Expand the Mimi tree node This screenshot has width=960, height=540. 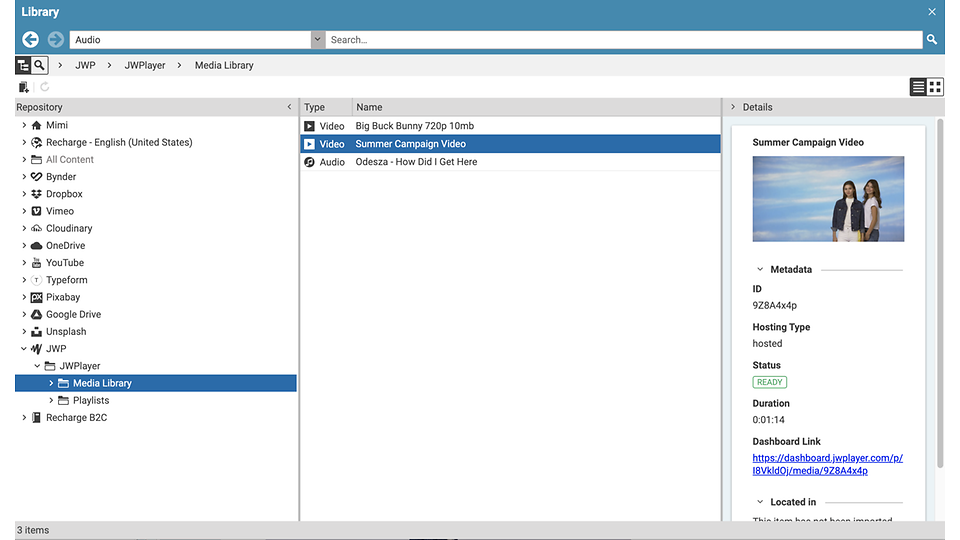pos(24,125)
